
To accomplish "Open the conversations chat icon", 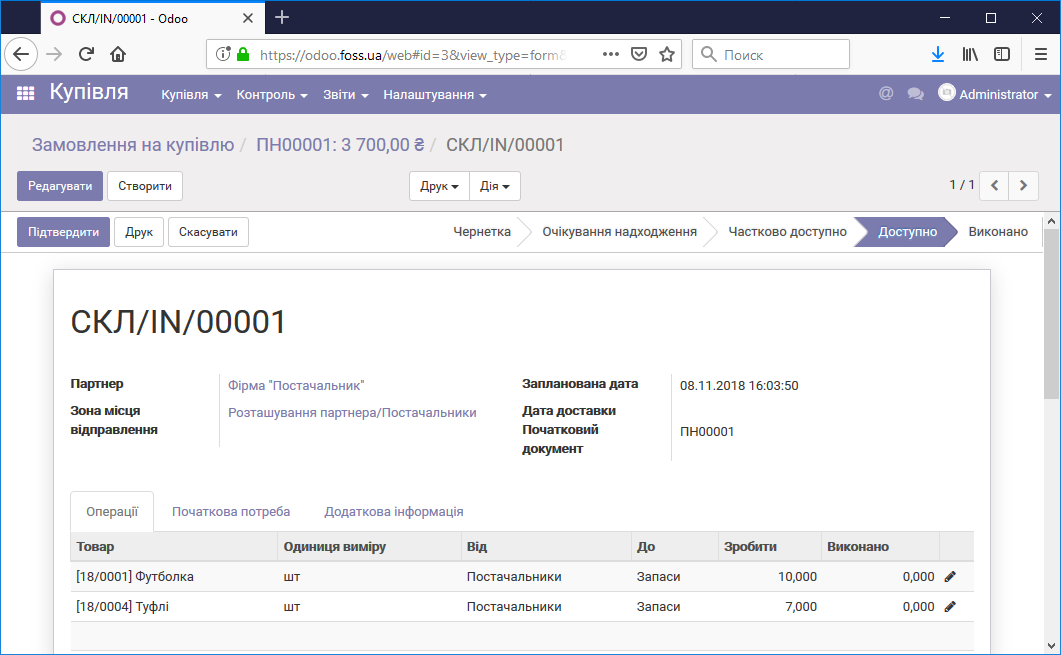I will [x=916, y=93].
